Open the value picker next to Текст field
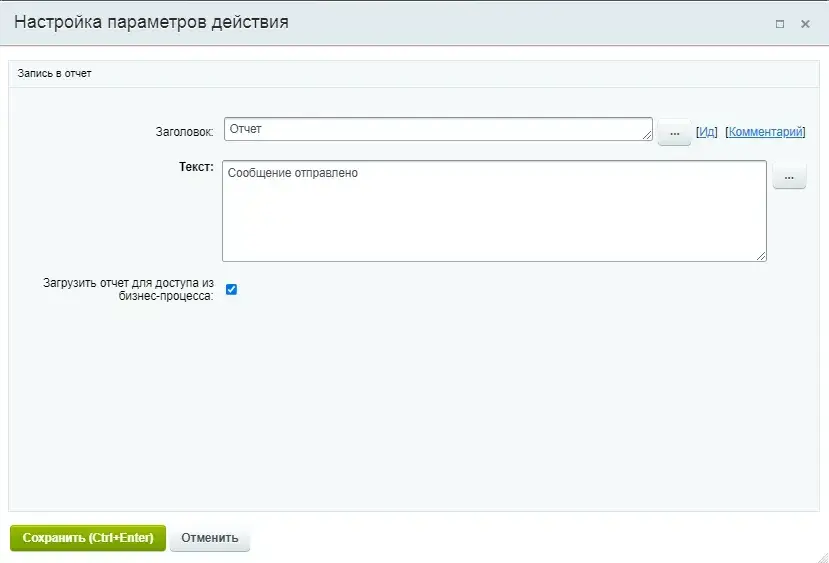The width and height of the screenshot is (829, 563). click(789, 177)
